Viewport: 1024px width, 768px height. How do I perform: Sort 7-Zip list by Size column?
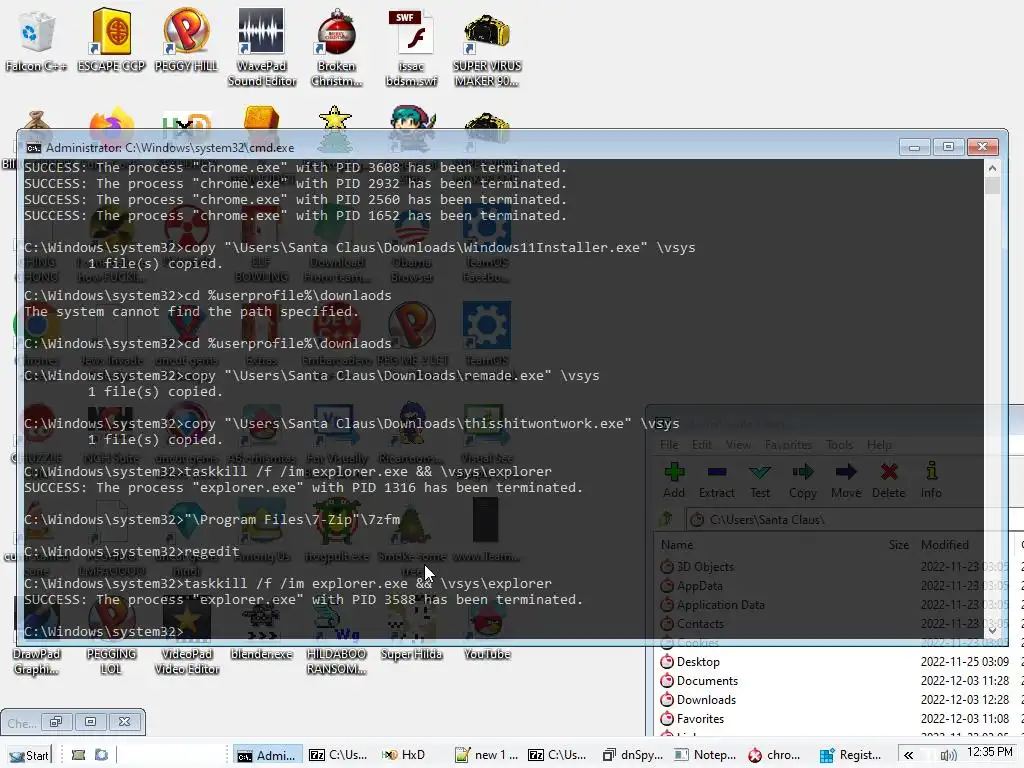(x=901, y=545)
